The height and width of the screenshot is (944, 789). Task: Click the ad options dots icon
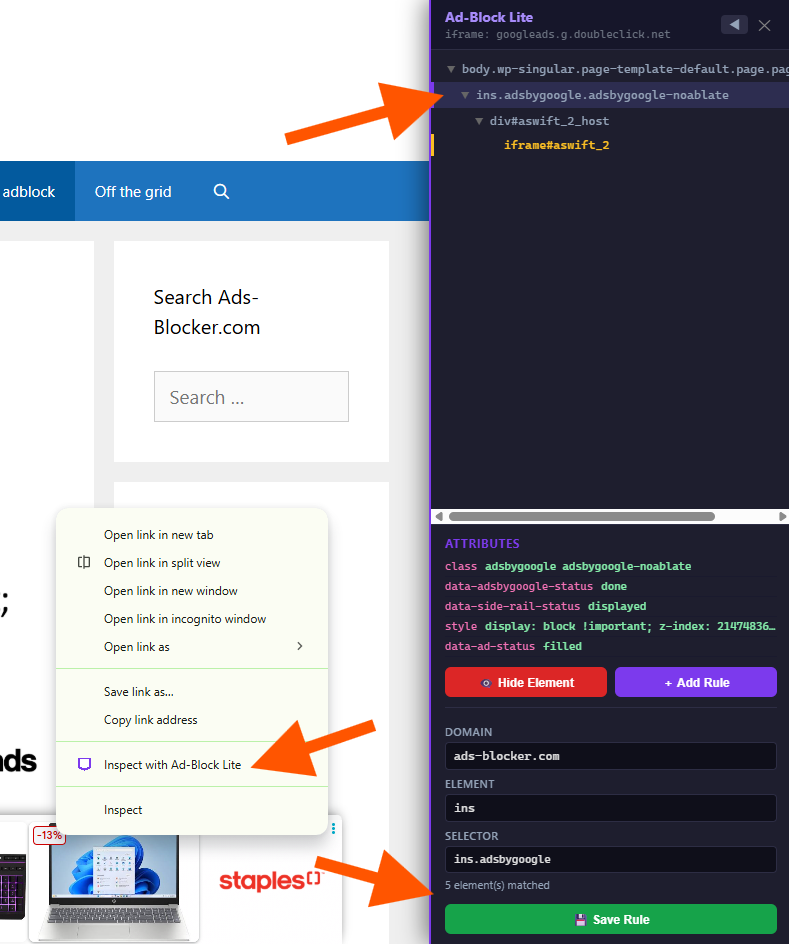coord(333,828)
